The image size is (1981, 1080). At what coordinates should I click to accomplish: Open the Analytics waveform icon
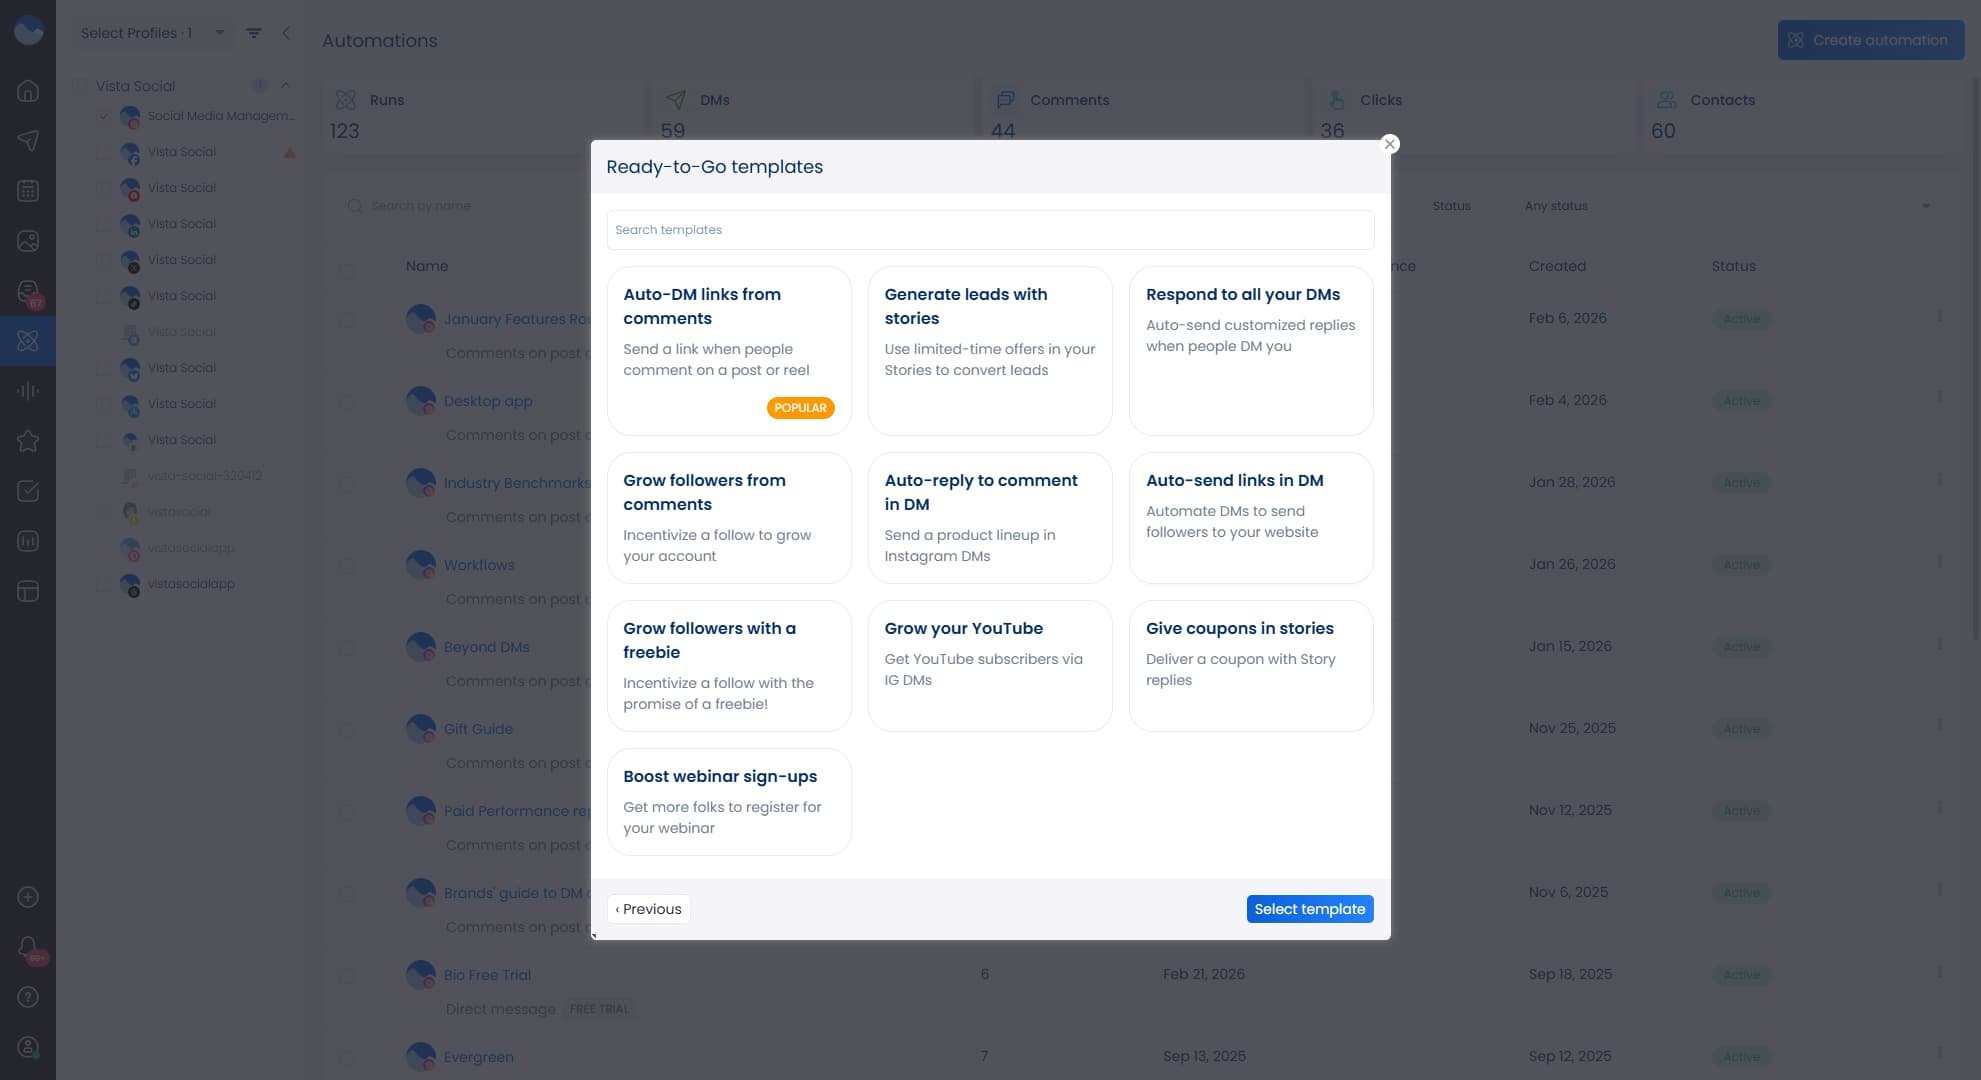tap(27, 390)
